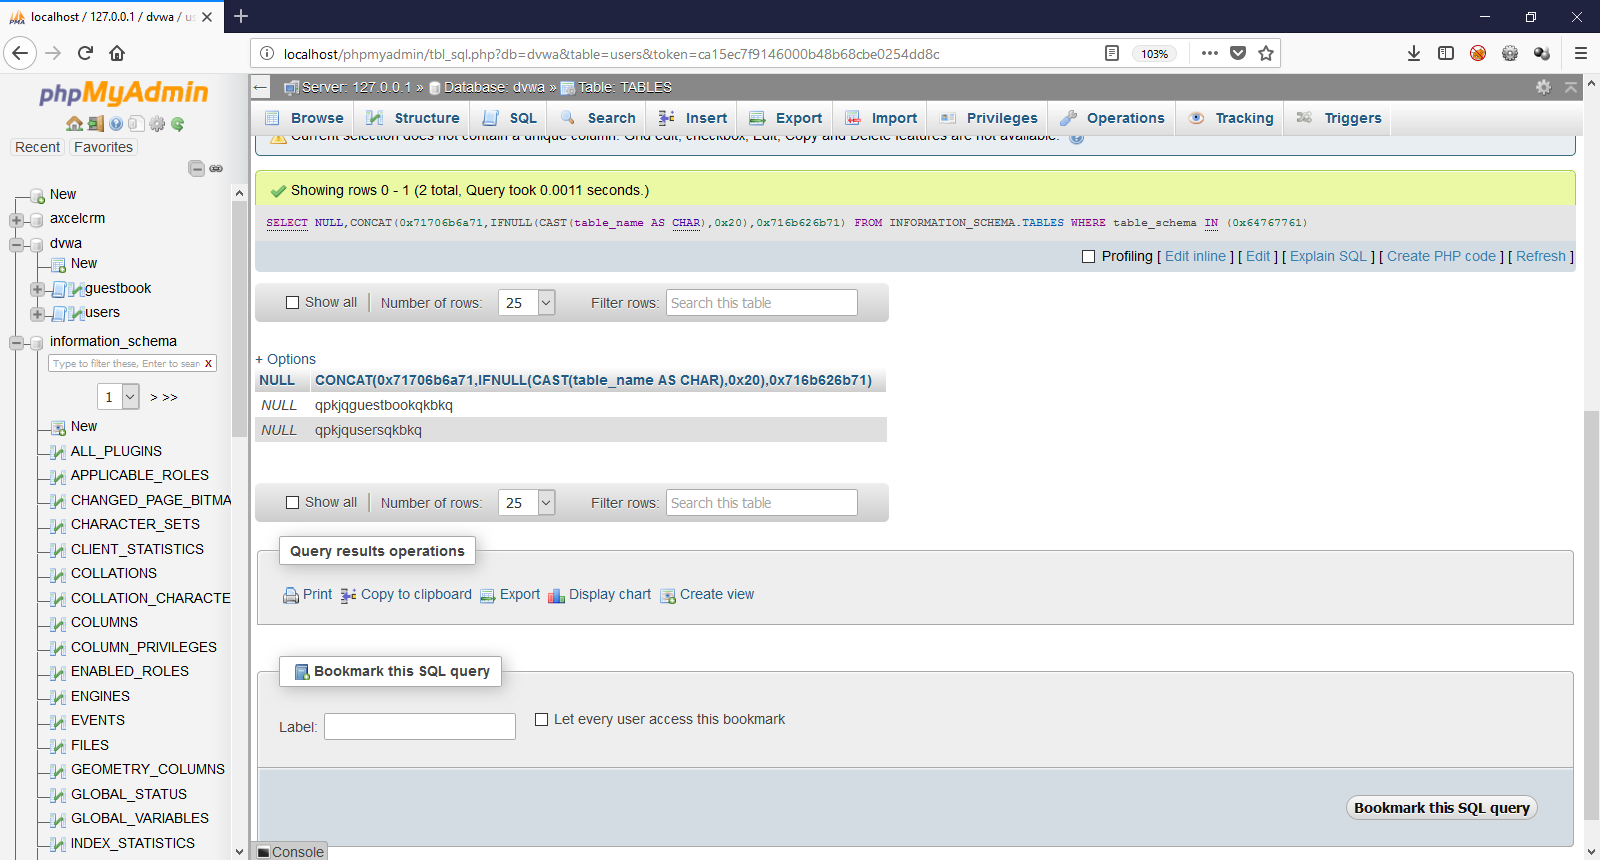The image size is (1600, 860).
Task: Expand the guestbook table node
Action: [x=37, y=289]
